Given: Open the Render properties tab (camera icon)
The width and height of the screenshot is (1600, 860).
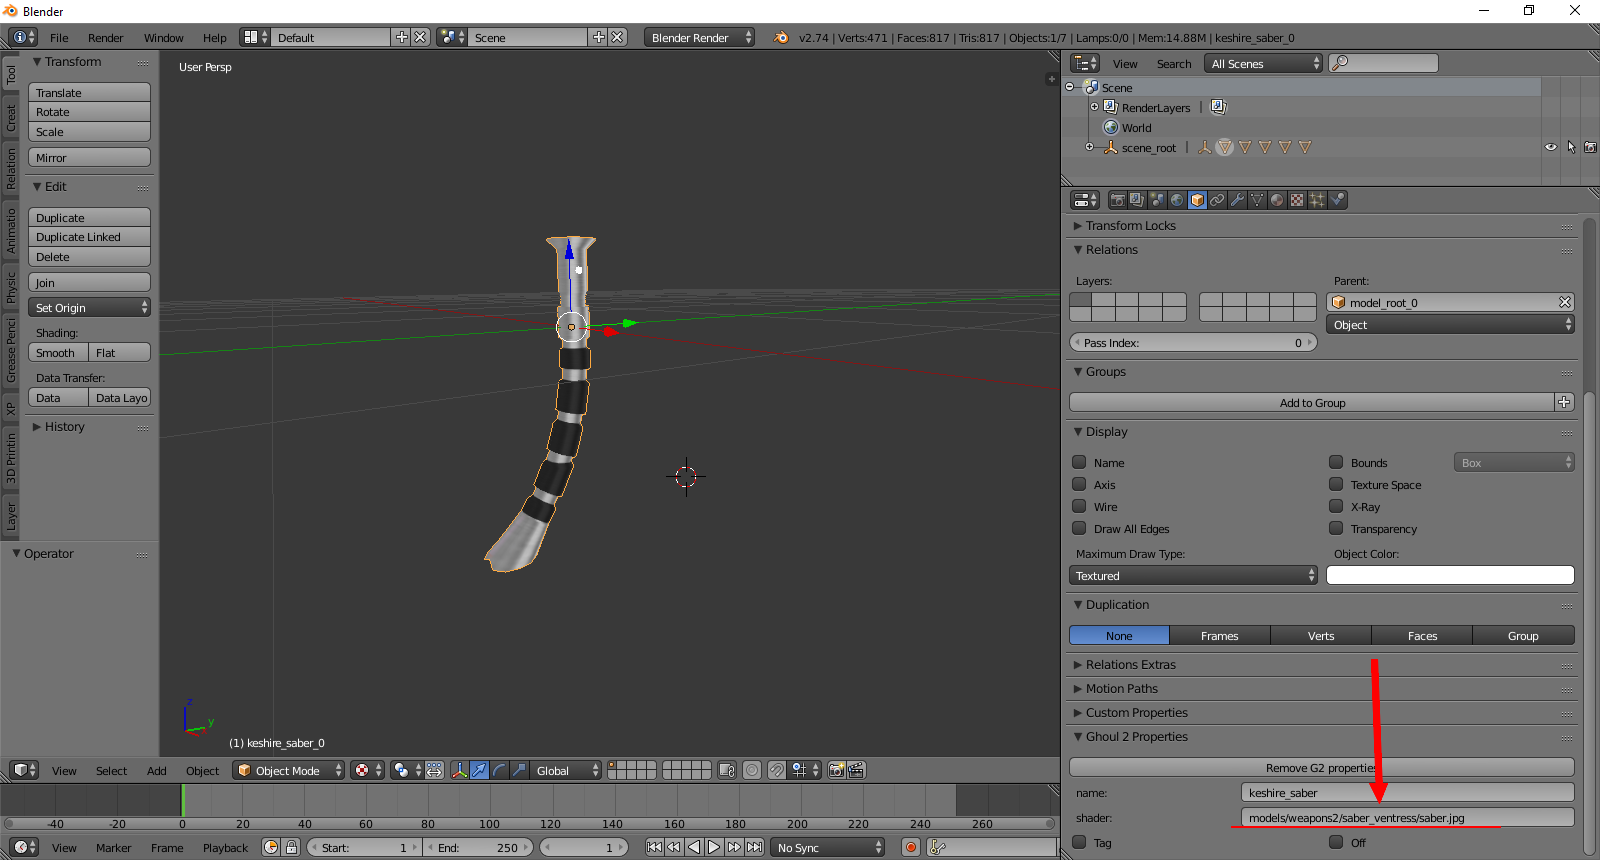Looking at the screenshot, I should pos(1117,200).
